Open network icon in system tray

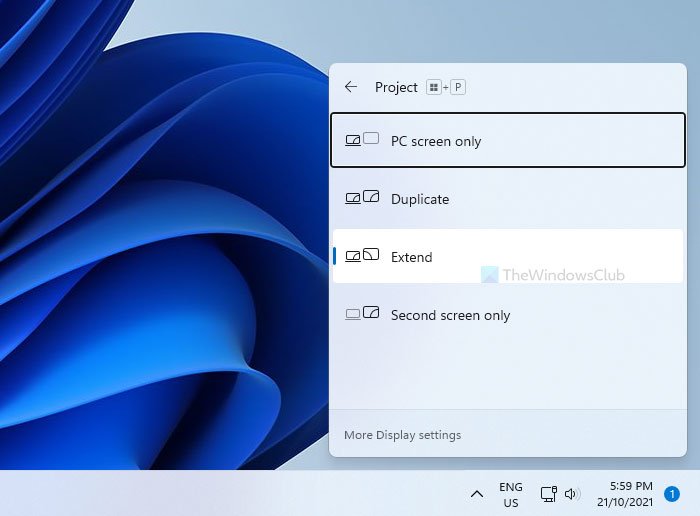[x=549, y=494]
